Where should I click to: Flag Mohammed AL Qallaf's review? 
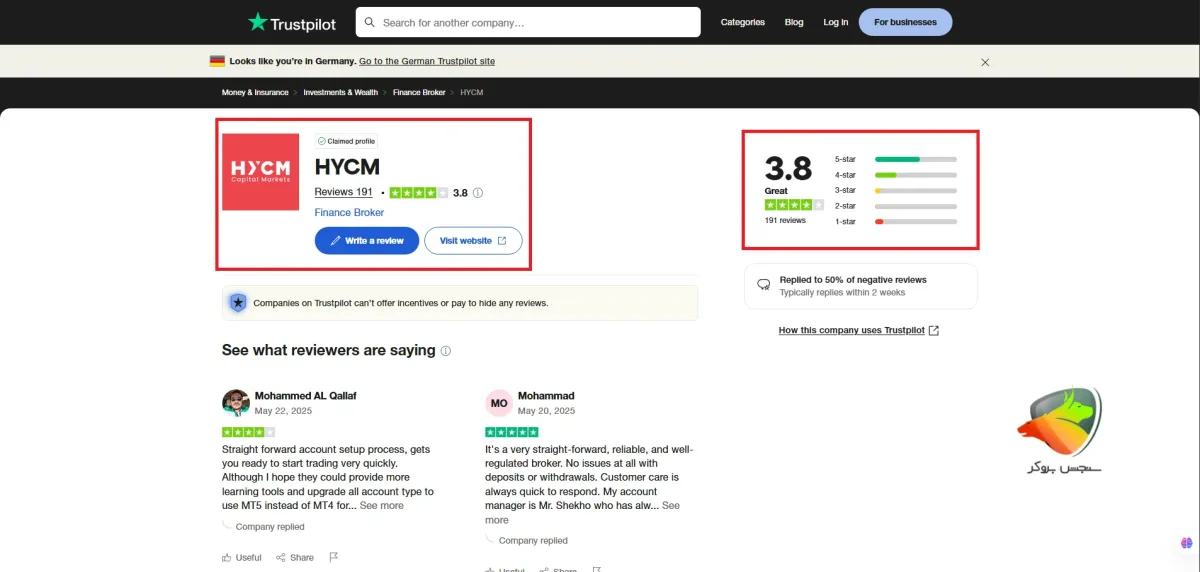334,557
